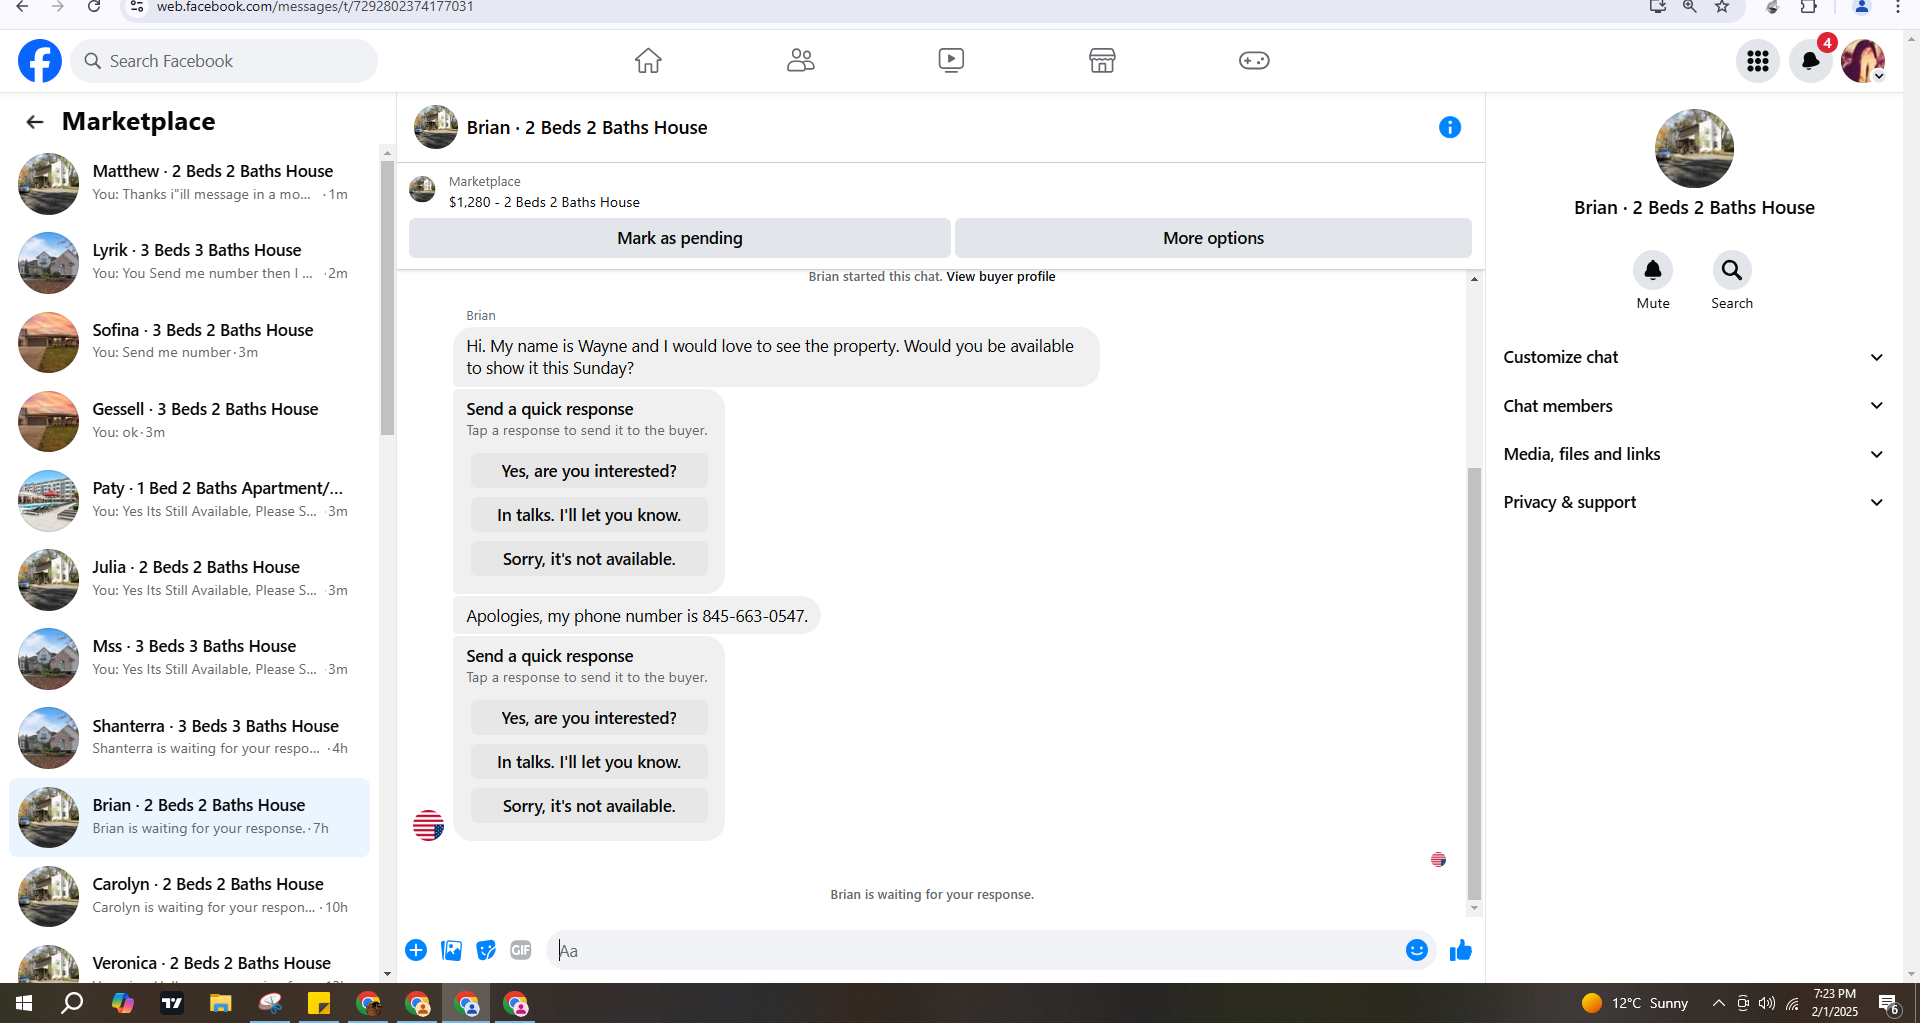This screenshot has width=1920, height=1023.
Task: Open Brian listing thumbnail in right panel
Action: pos(1694,148)
